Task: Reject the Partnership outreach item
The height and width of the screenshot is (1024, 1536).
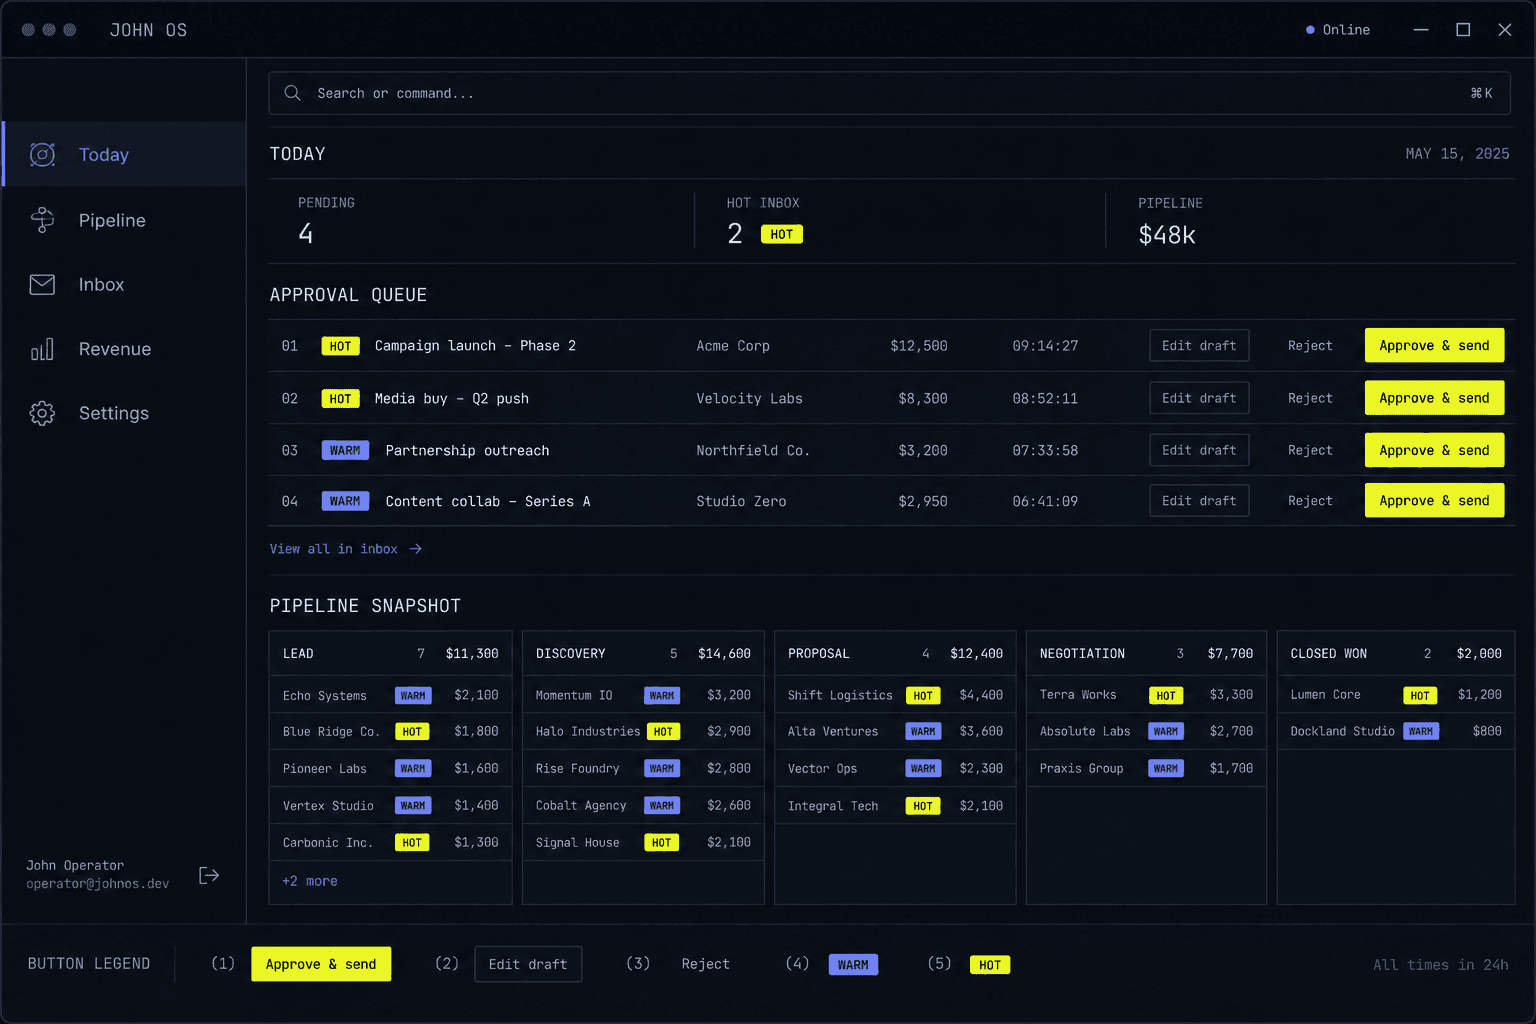Action: click(x=1310, y=451)
